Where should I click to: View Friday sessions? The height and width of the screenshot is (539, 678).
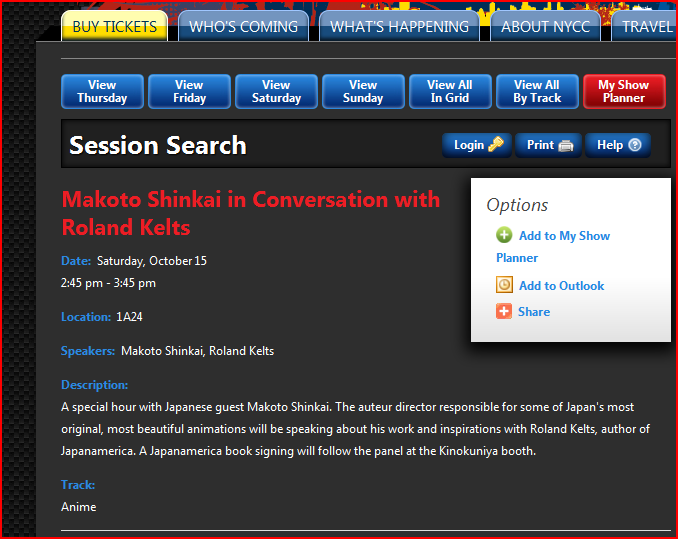click(189, 92)
